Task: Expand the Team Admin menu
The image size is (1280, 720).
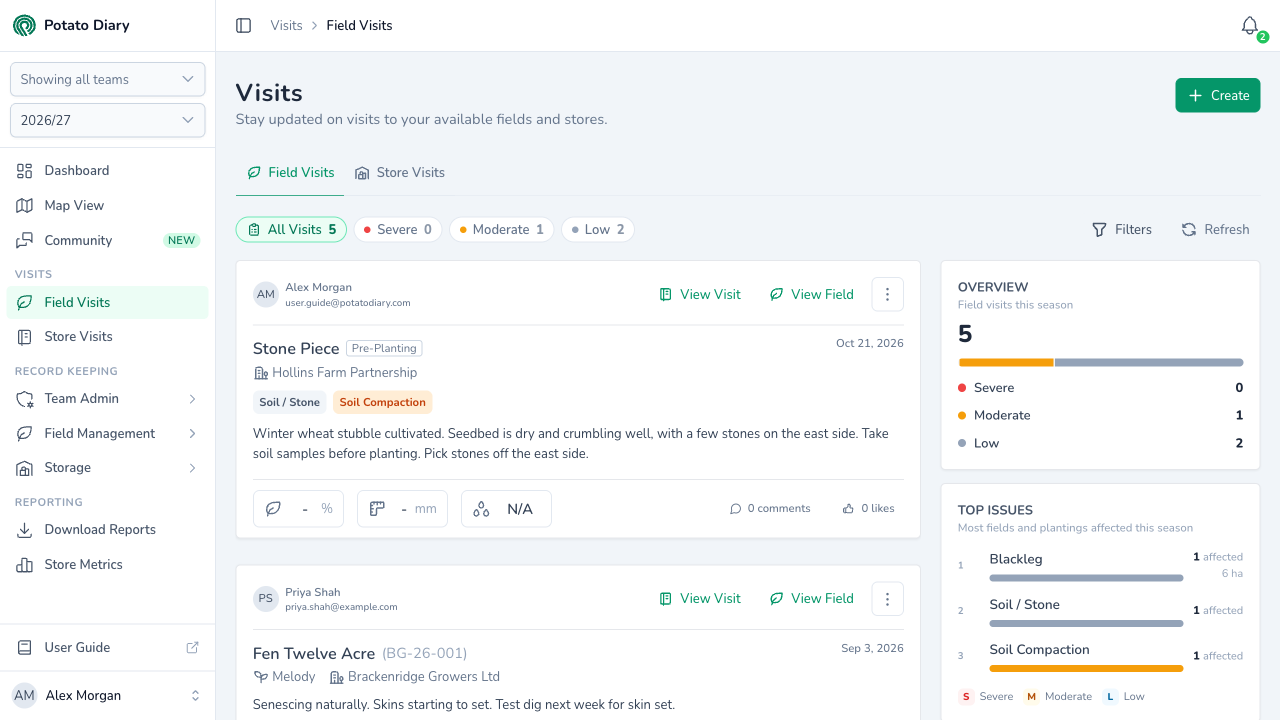Action: (x=108, y=399)
